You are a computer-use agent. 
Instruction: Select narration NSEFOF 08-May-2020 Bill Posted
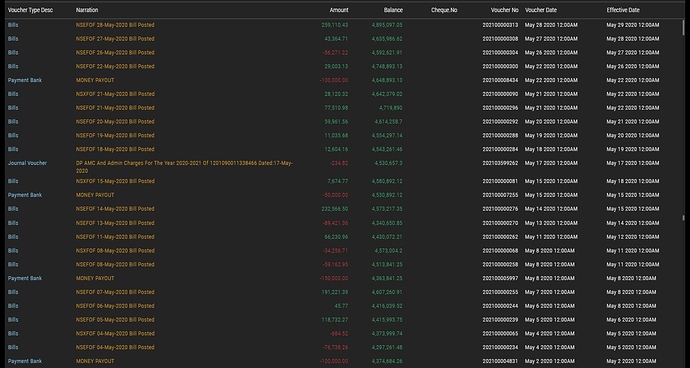[115, 265]
